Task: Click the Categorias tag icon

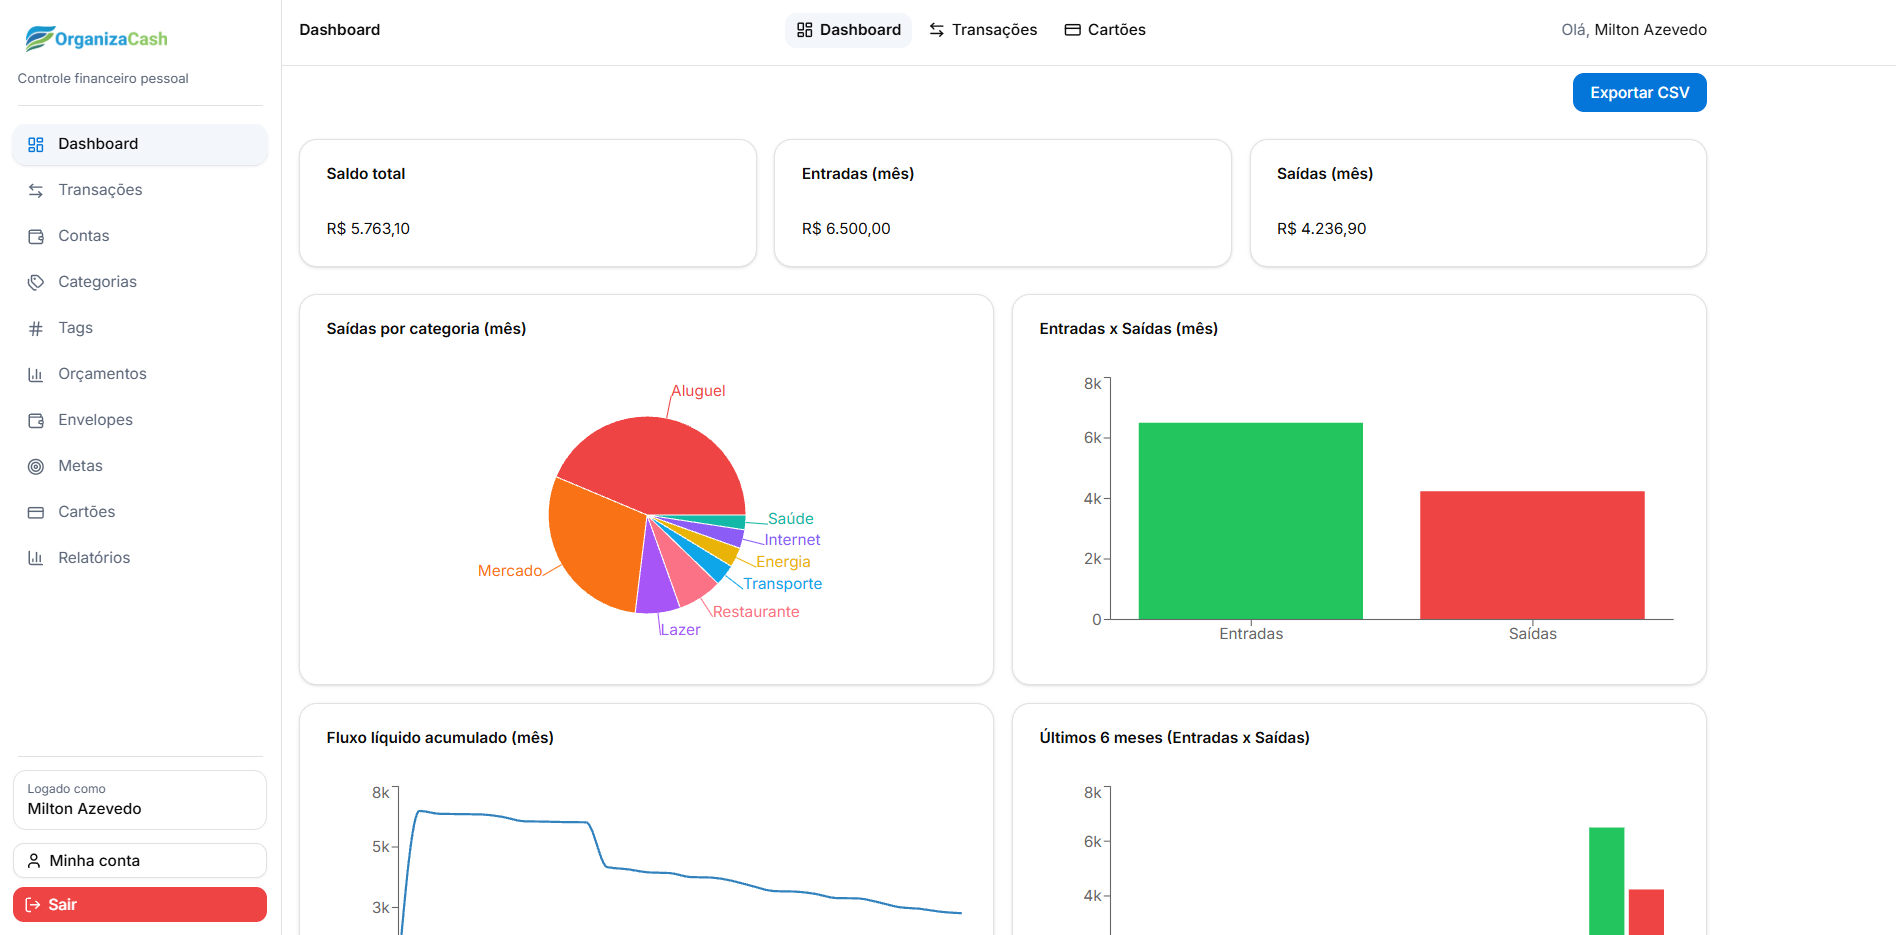Action: pos(36,282)
